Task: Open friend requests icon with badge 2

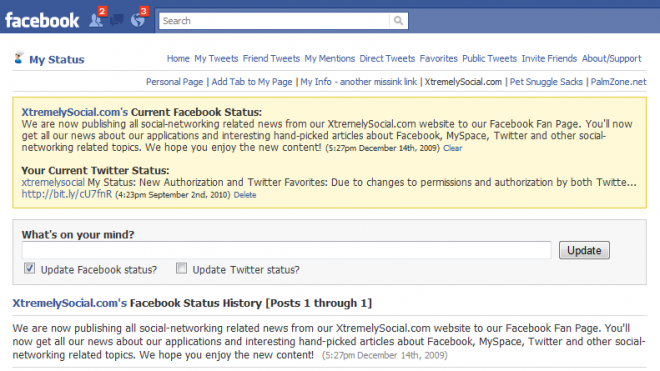Action: tap(96, 19)
